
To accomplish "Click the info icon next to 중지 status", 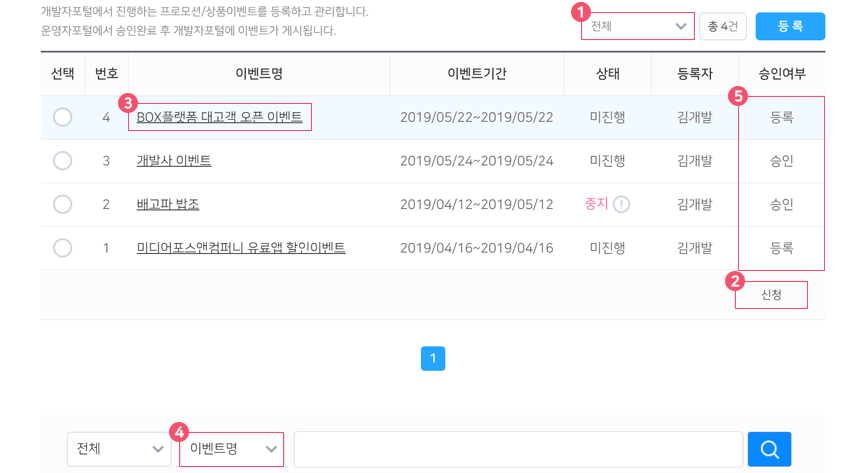I will click(622, 204).
